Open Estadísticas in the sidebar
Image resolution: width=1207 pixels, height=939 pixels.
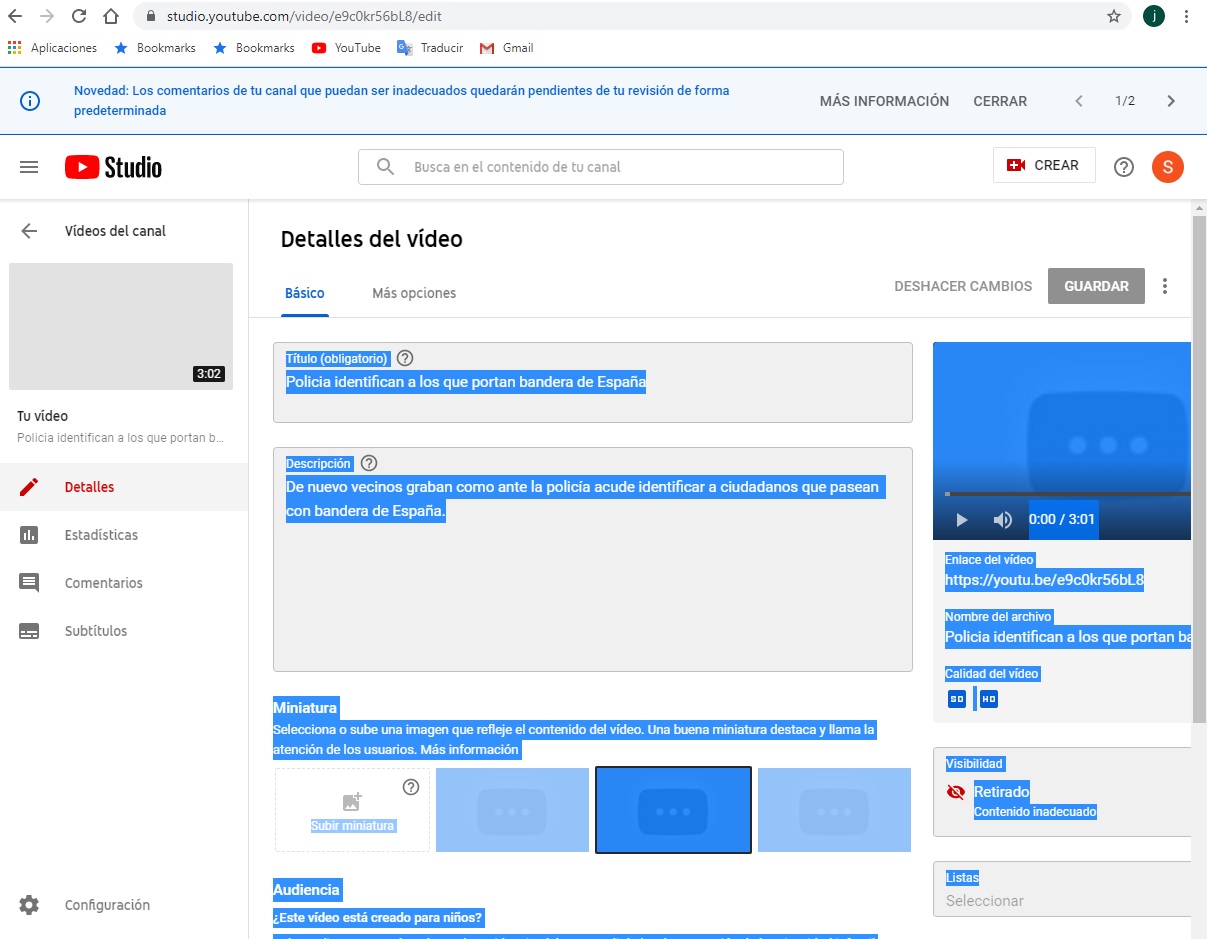[101, 535]
